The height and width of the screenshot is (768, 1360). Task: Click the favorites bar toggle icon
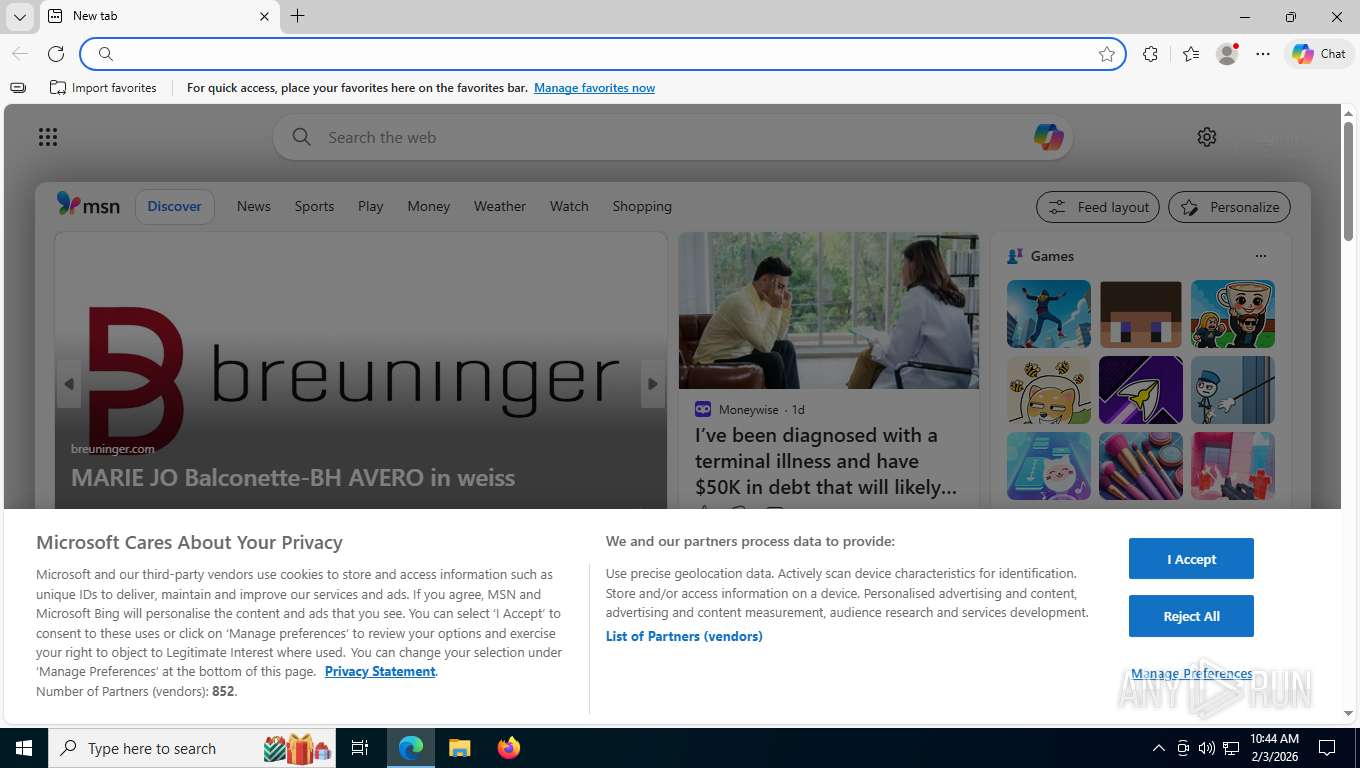pos(18,88)
